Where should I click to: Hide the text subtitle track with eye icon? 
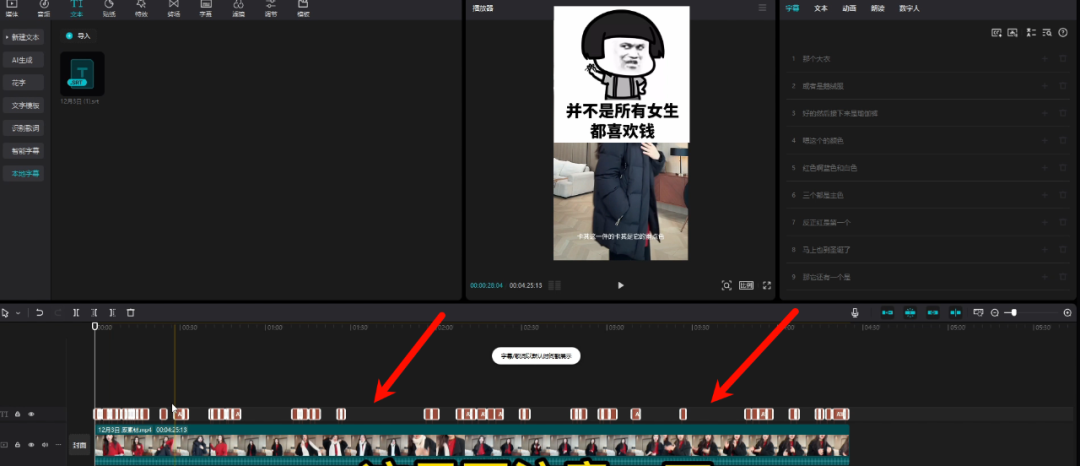31,414
